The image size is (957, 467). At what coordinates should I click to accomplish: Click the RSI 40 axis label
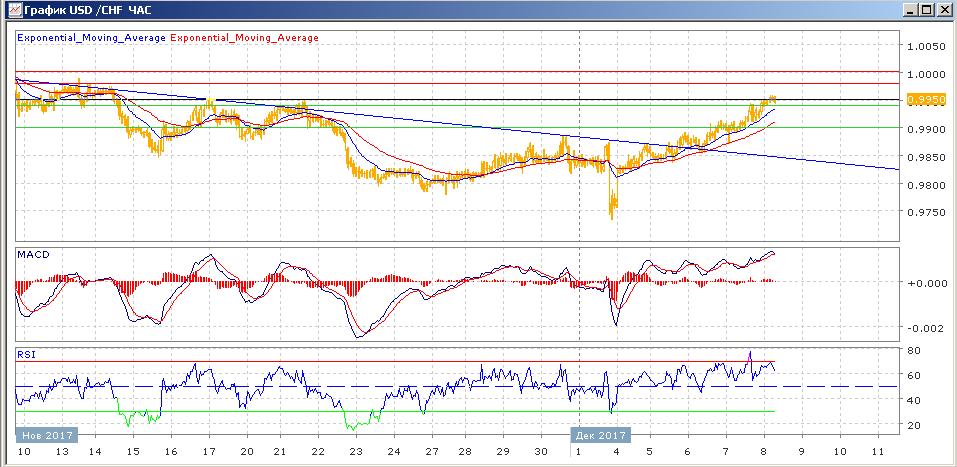click(914, 400)
